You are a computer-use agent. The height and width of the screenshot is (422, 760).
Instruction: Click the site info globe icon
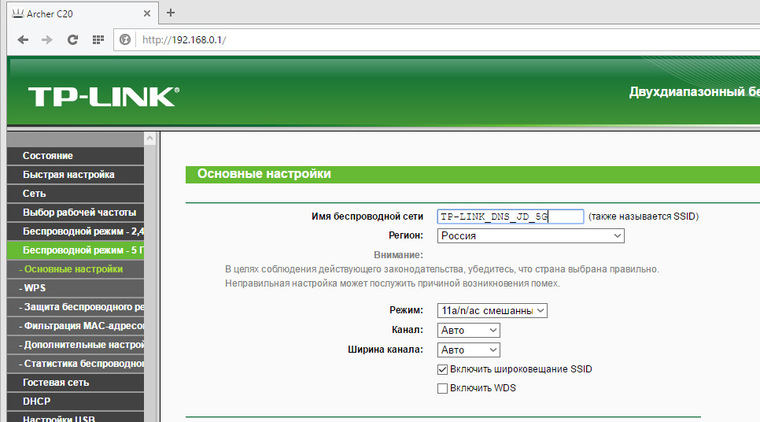125,39
